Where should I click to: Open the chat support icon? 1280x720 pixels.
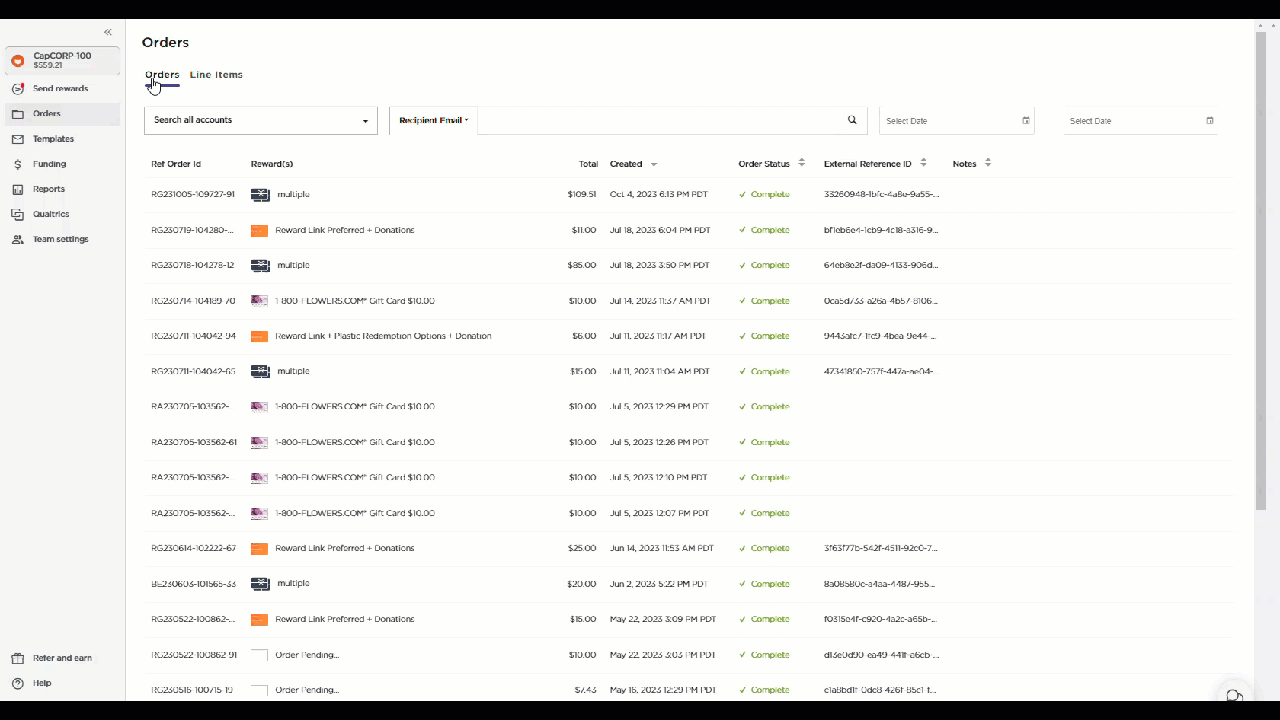[1234, 696]
